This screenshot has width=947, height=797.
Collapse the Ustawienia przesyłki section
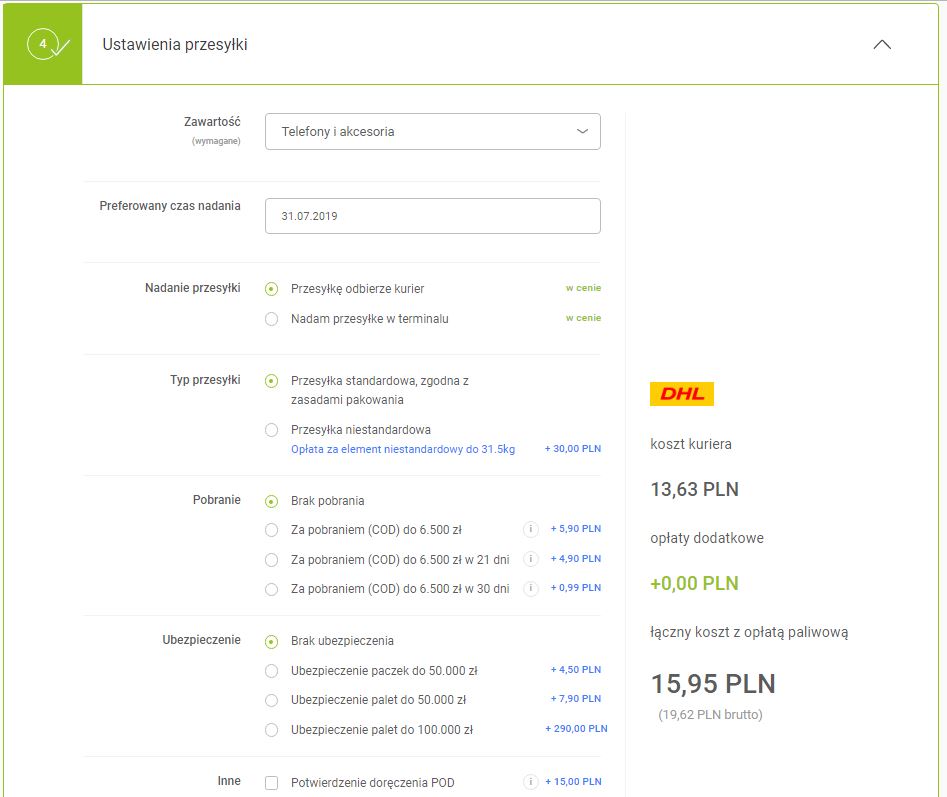click(881, 45)
